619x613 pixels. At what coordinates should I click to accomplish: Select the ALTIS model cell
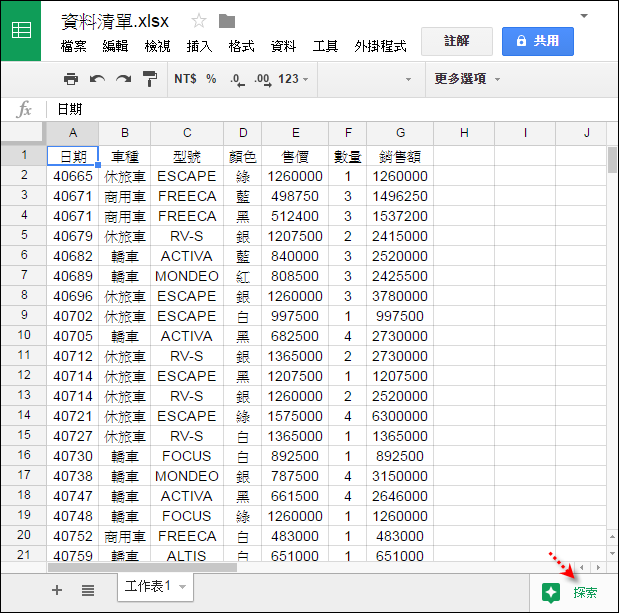pos(187,555)
